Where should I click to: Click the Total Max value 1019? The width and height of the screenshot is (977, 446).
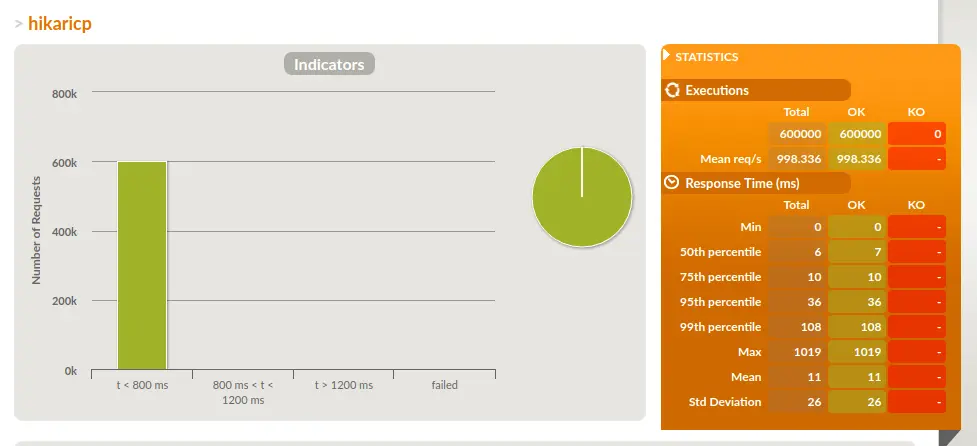(x=797, y=352)
